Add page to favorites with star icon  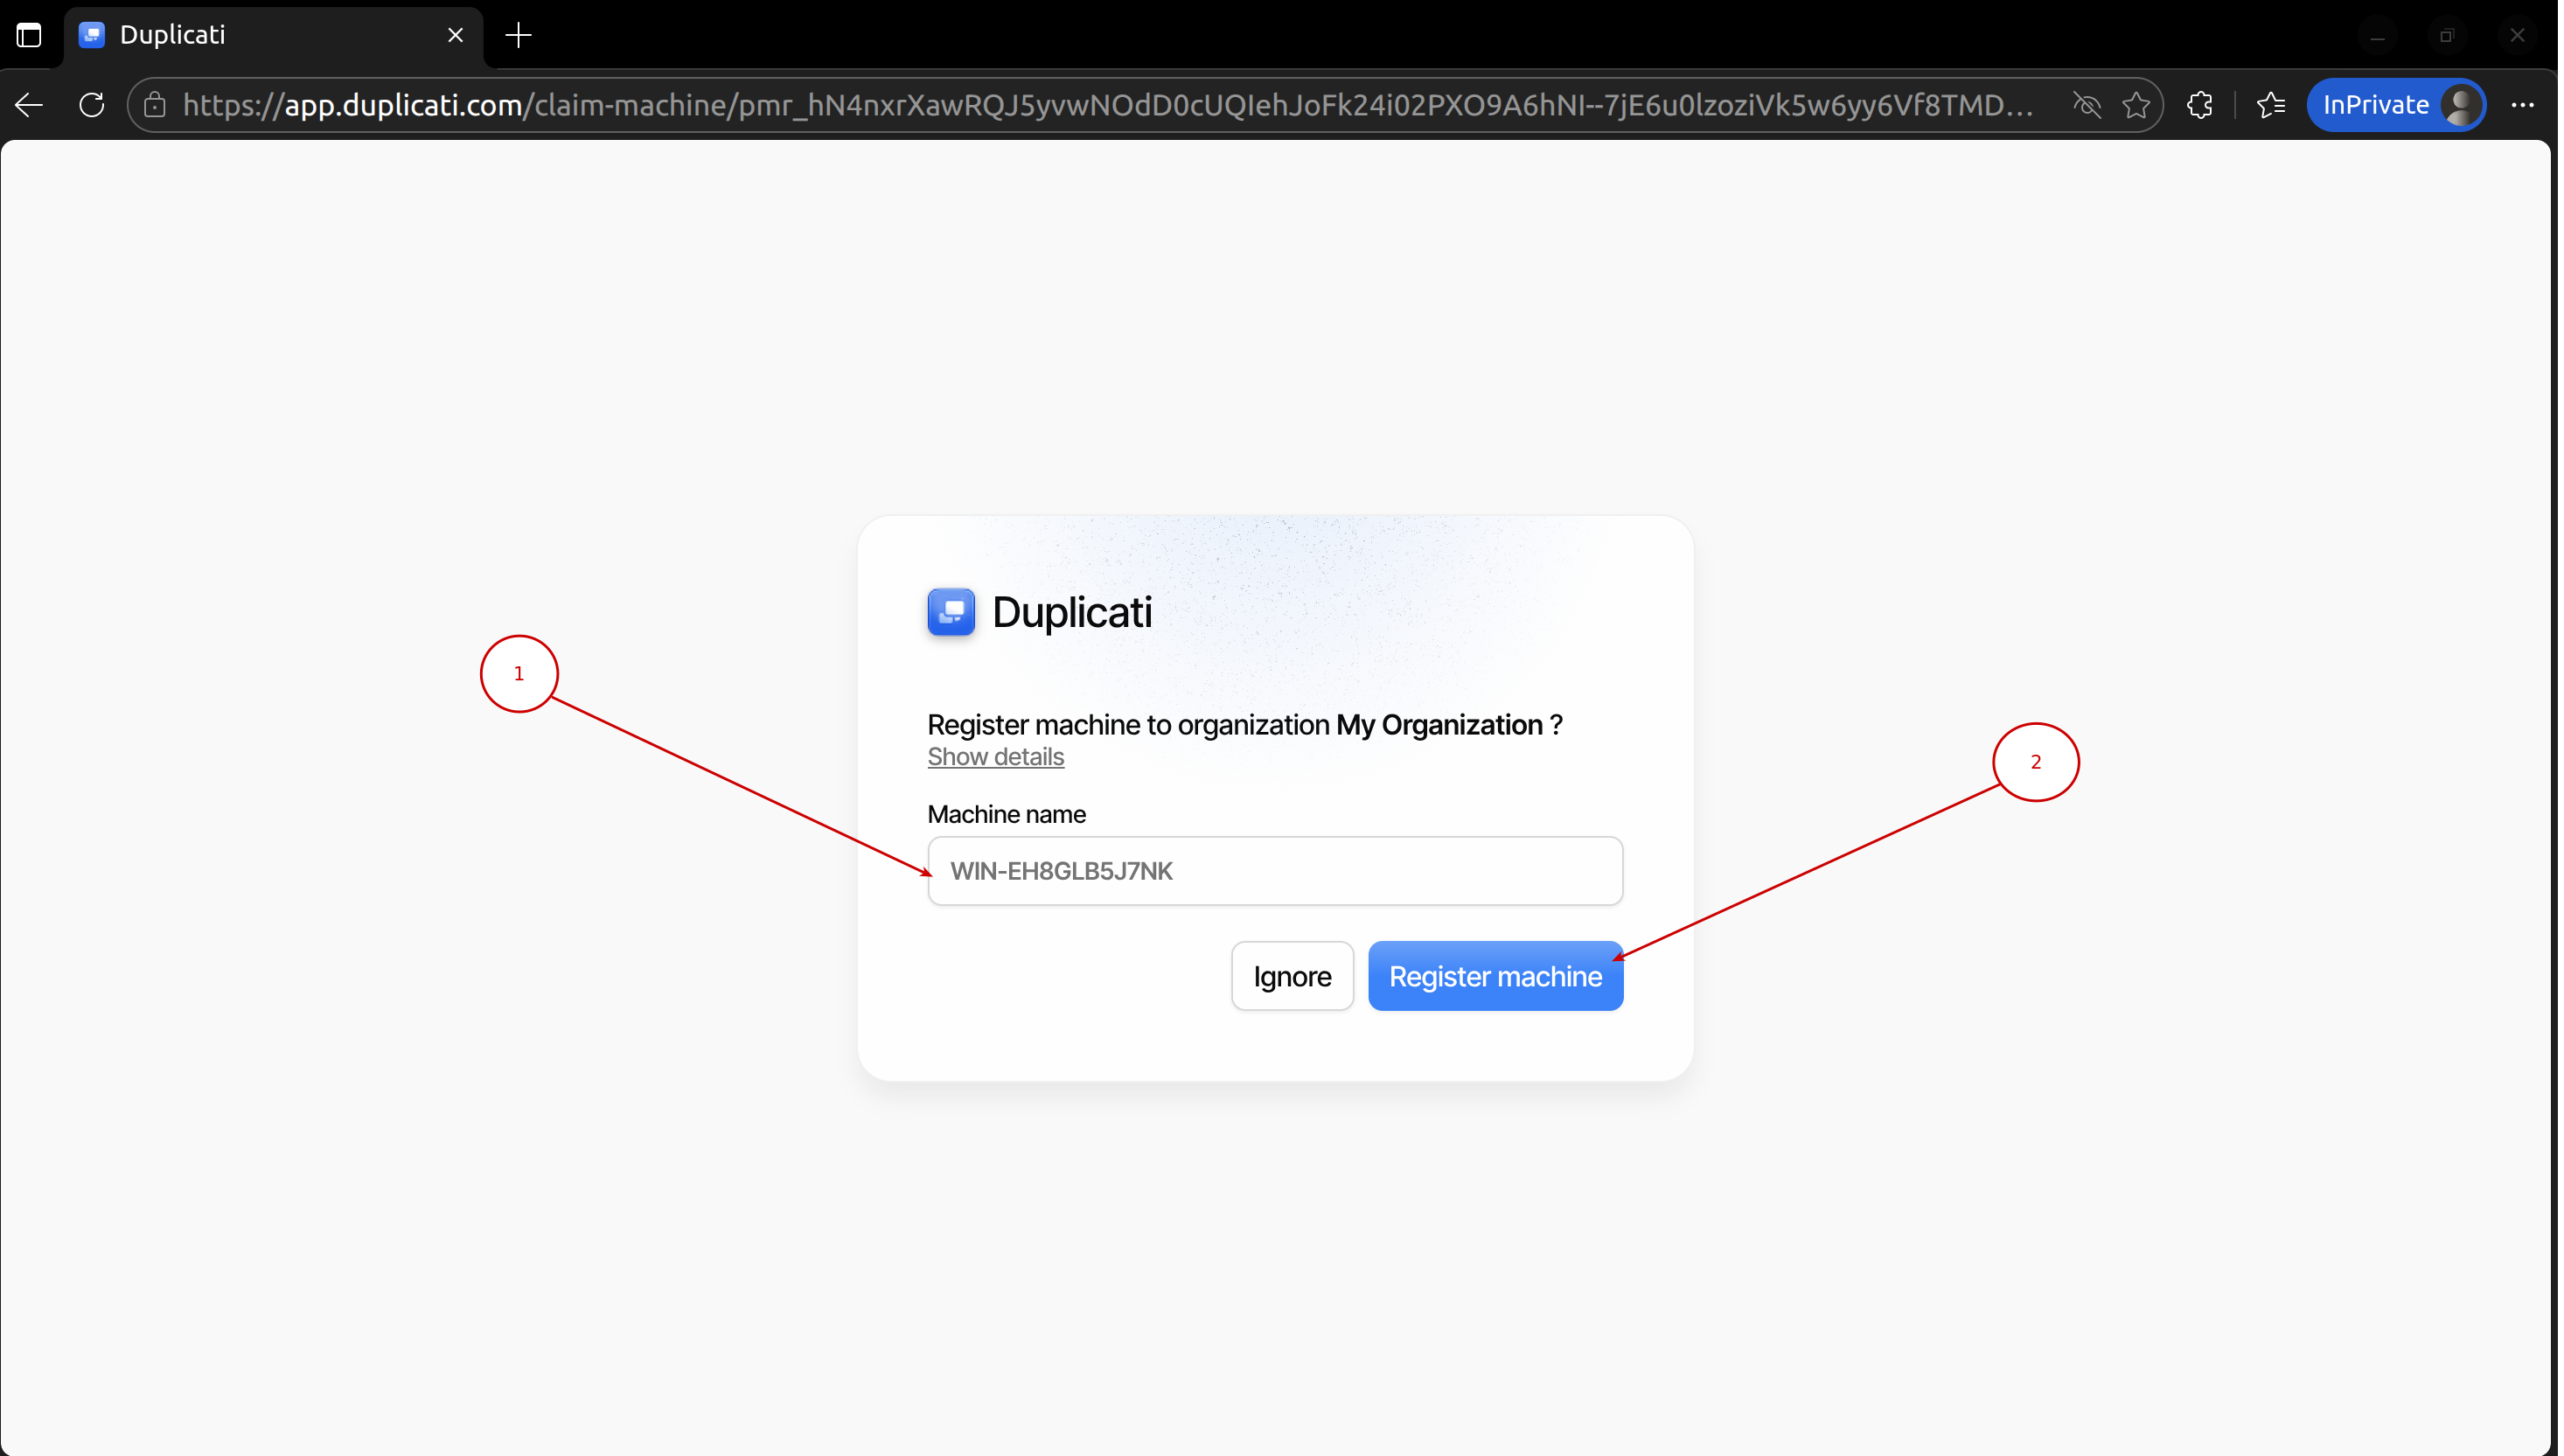pyautogui.click(x=2136, y=105)
